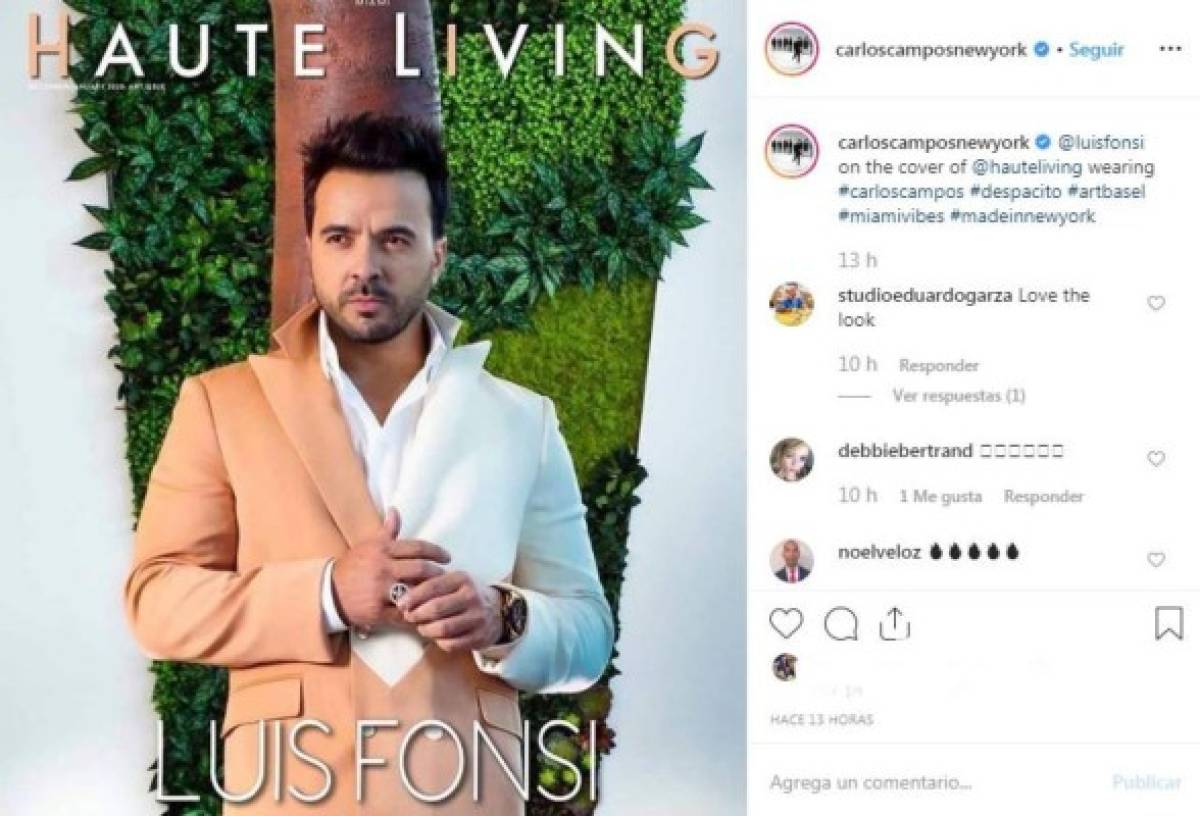1200x816 pixels.
Task: Open the carloscamposnewyork avatar in the header
Action: (x=791, y=50)
